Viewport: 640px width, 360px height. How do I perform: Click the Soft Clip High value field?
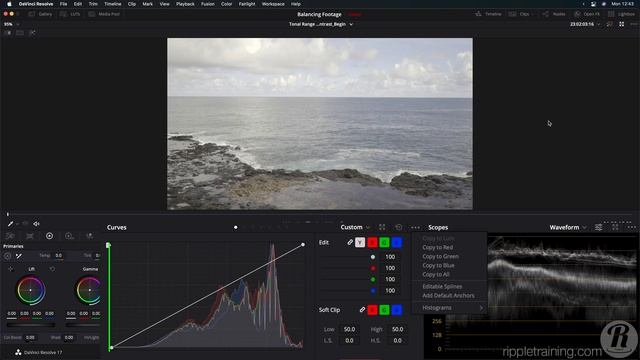point(398,329)
